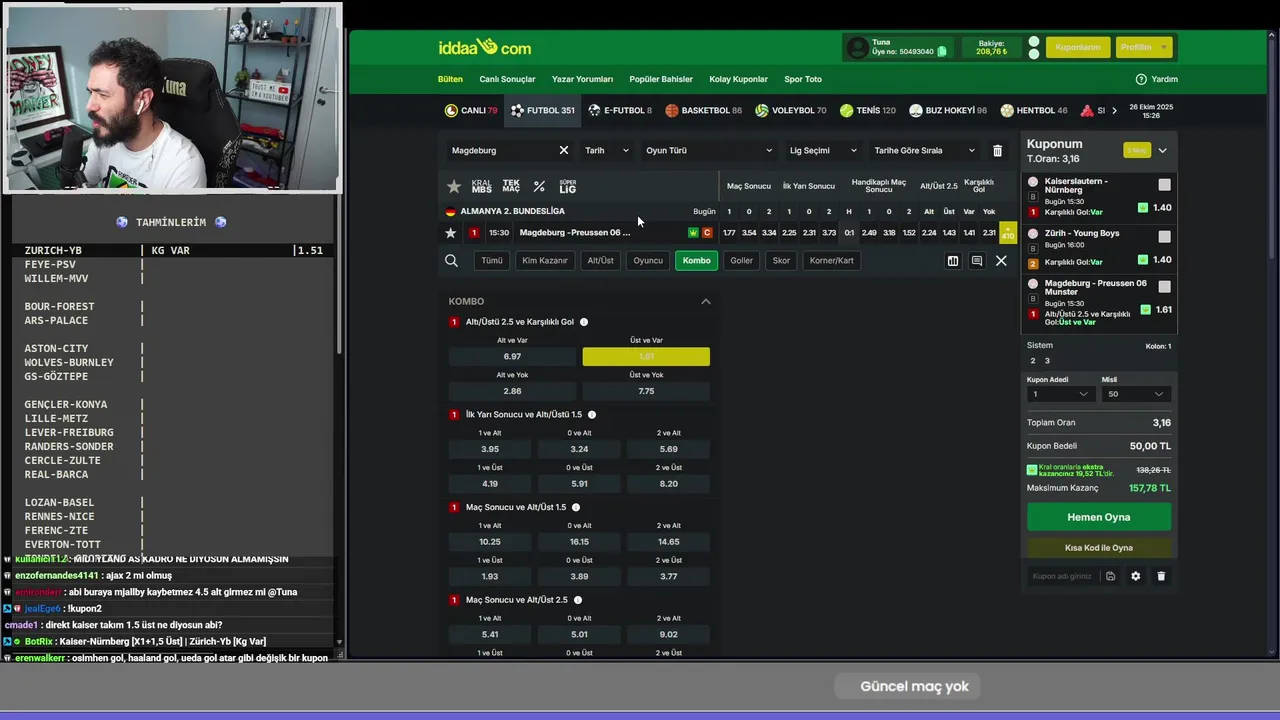Click the chat panel scrollbar down arrow
Image resolution: width=1280 pixels, height=720 pixels.
point(339,642)
